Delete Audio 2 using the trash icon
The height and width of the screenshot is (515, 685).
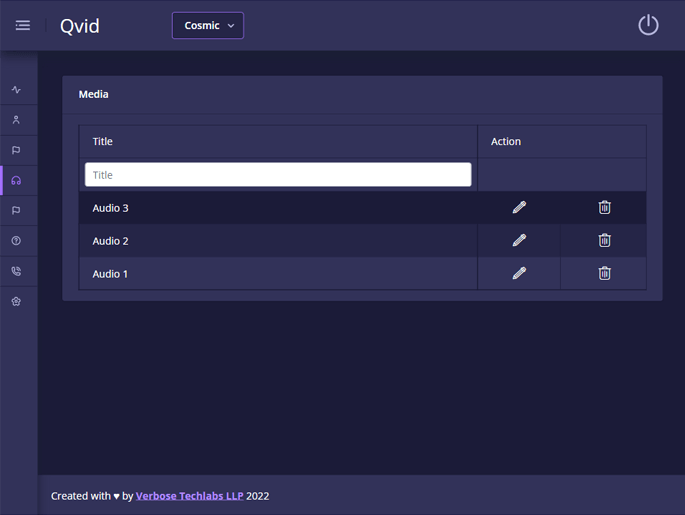pos(604,241)
